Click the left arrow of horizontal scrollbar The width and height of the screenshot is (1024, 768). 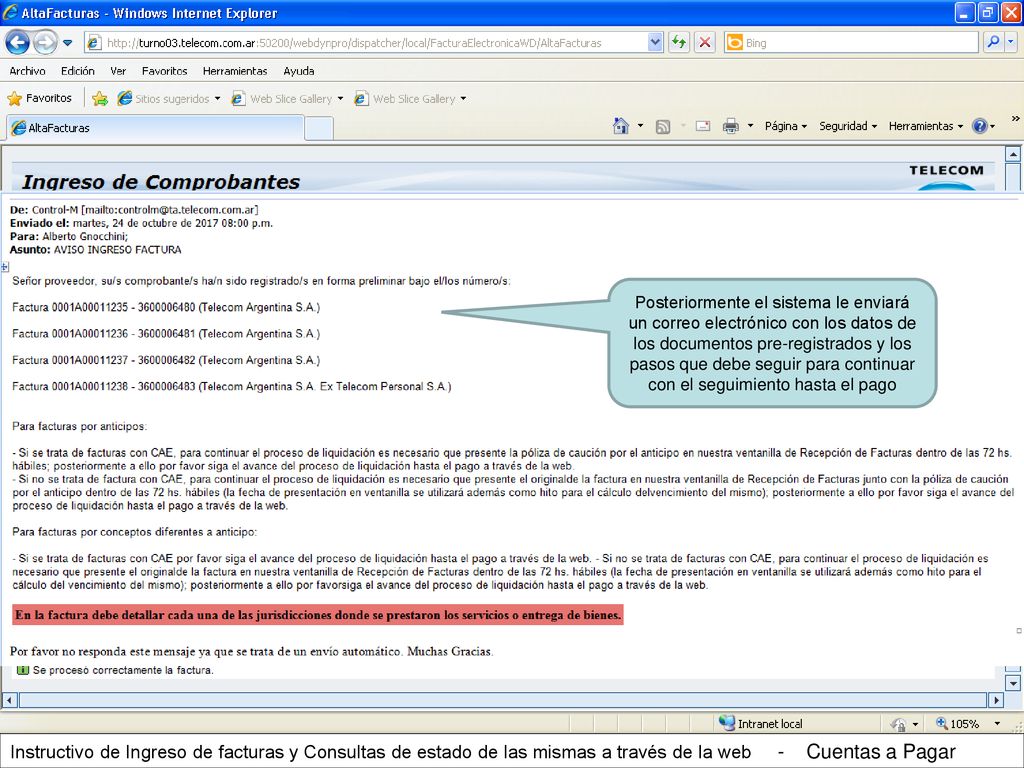click(10, 700)
